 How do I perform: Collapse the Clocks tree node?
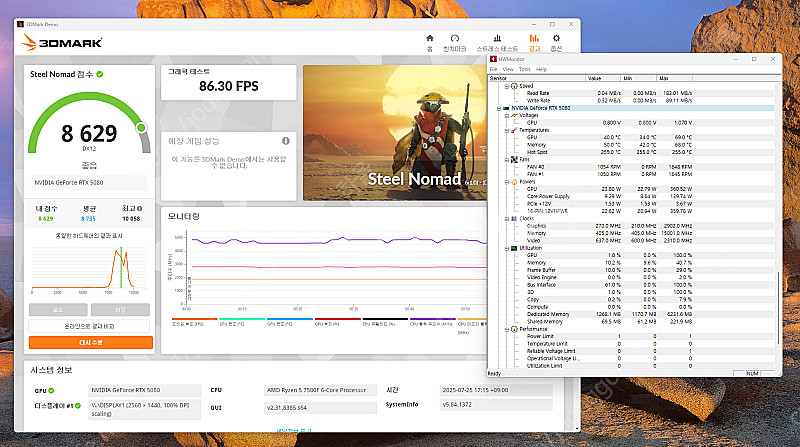coord(507,218)
